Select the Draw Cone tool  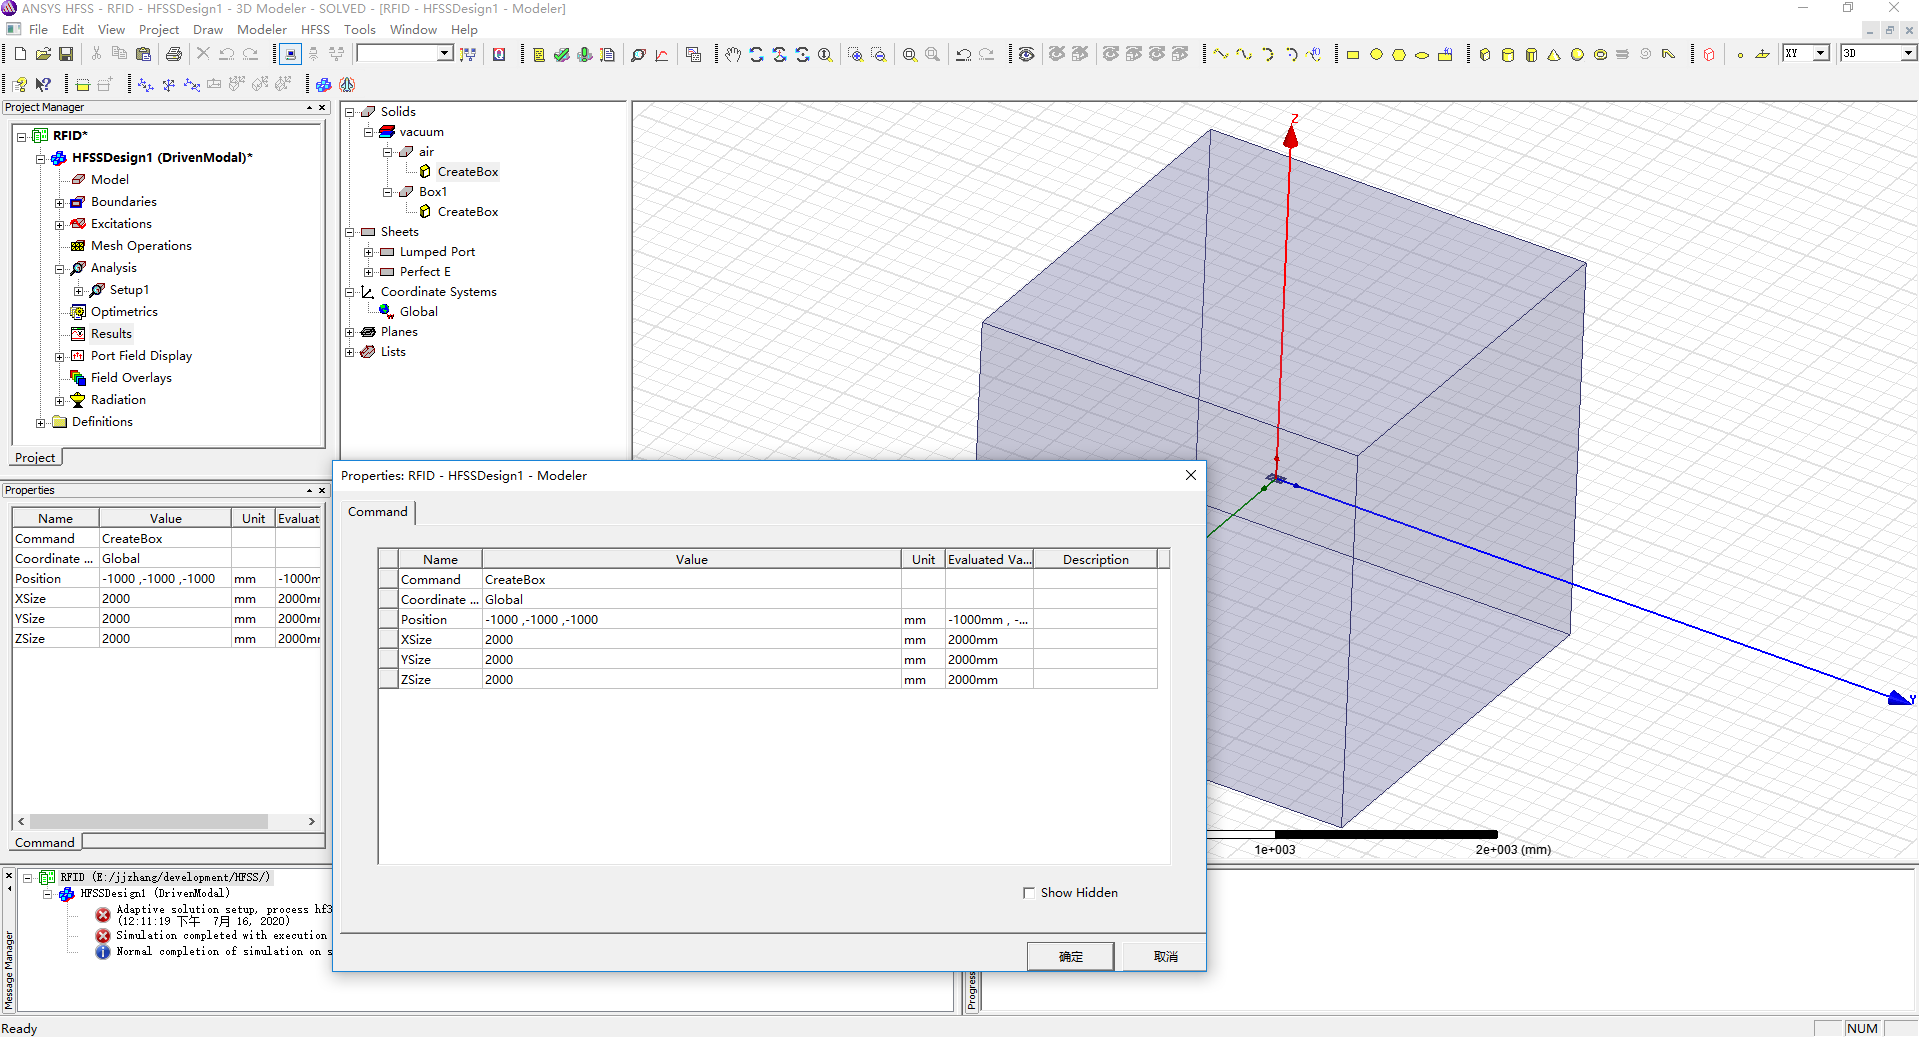1554,54
